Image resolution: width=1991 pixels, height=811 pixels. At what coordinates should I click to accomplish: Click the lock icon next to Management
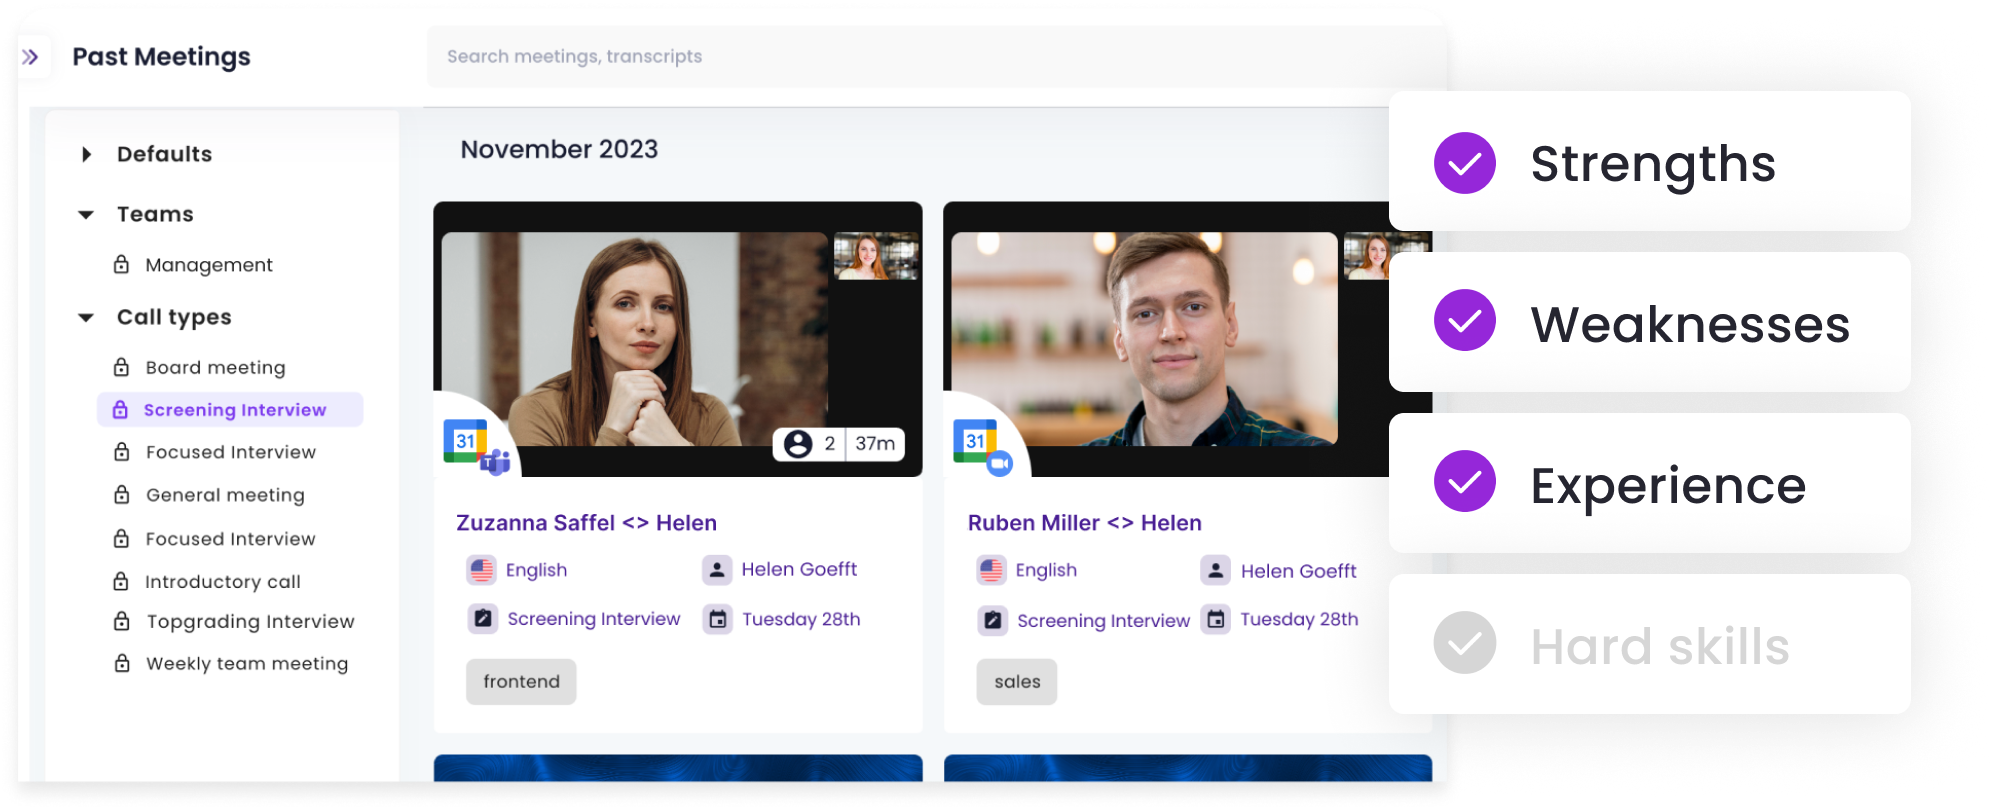tap(121, 265)
